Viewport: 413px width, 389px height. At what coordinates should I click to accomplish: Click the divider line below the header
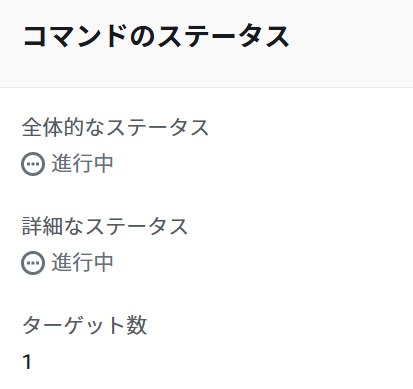click(x=206, y=87)
